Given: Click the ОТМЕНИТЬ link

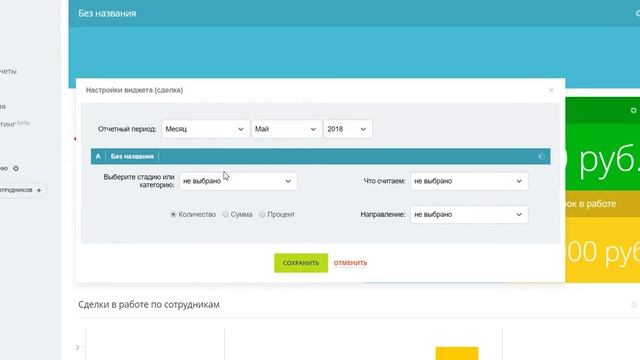Looking at the screenshot, I should pyautogui.click(x=350, y=263).
